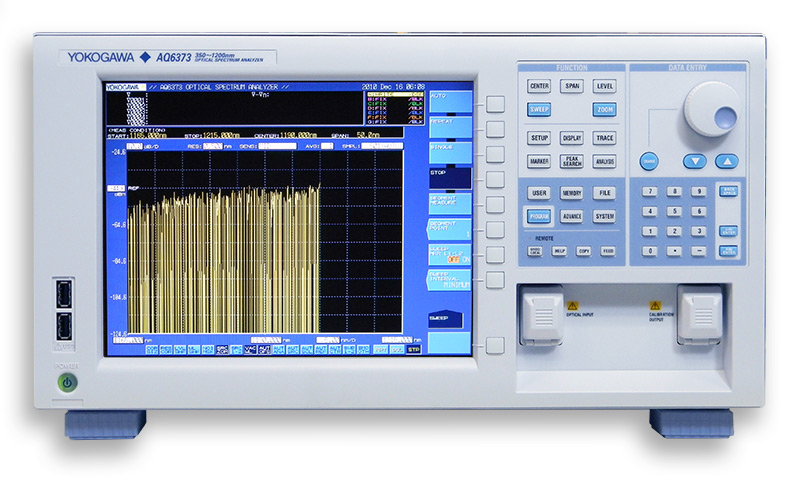
Task: Open the ANALYSIS function
Action: click(605, 161)
